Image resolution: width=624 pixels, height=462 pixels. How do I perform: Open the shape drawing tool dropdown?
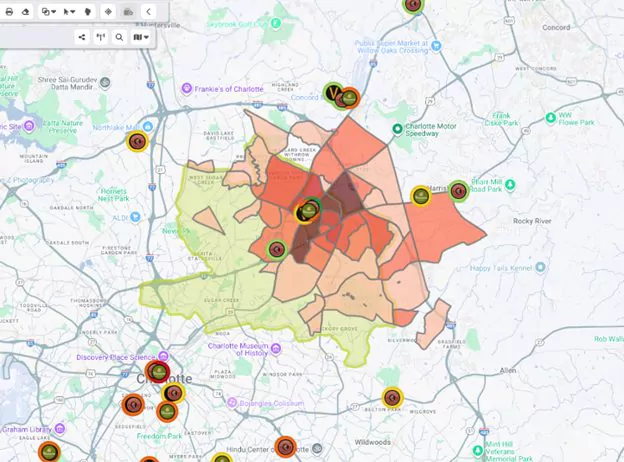pos(48,11)
